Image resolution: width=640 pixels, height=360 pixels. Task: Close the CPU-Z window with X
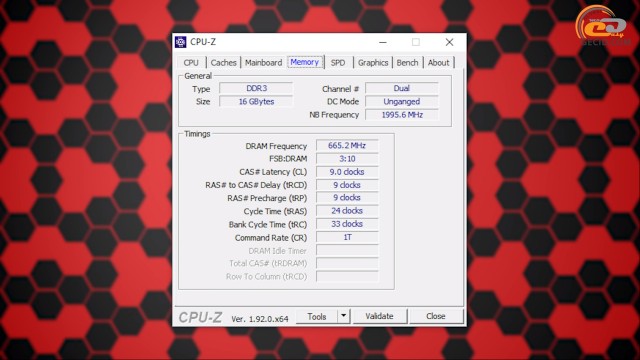tap(449, 42)
